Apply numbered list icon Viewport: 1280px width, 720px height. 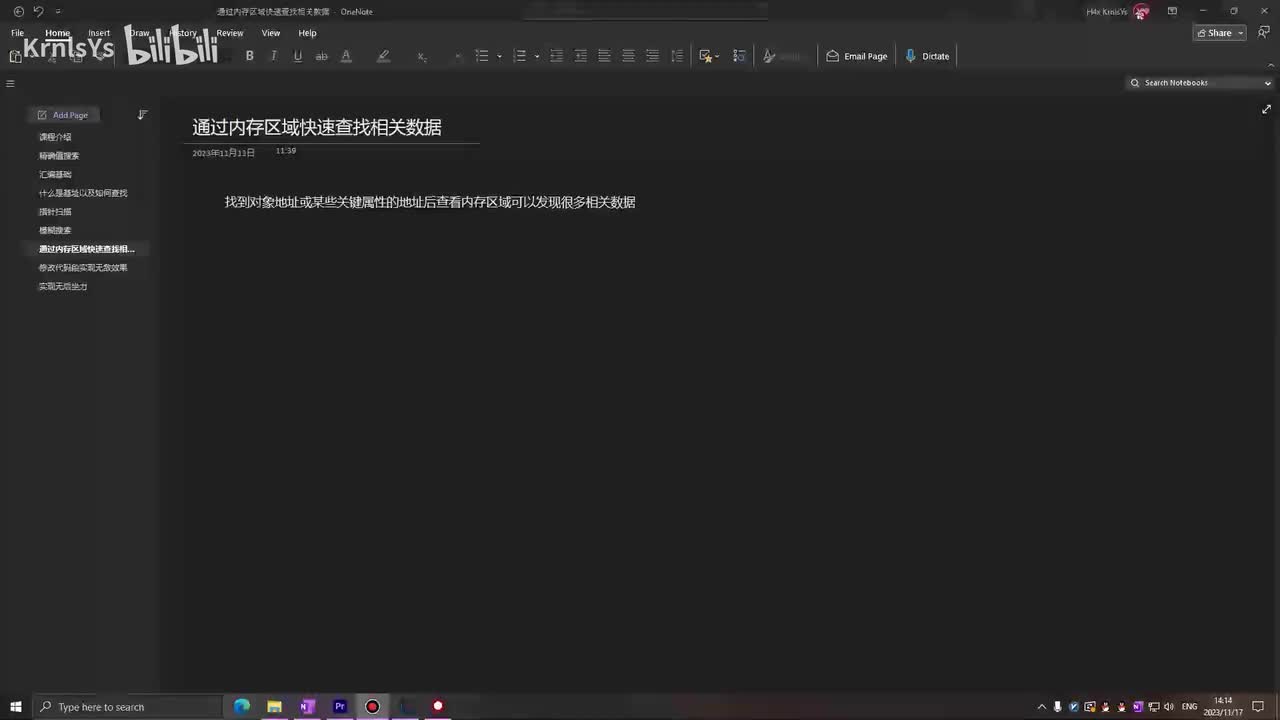[519, 56]
